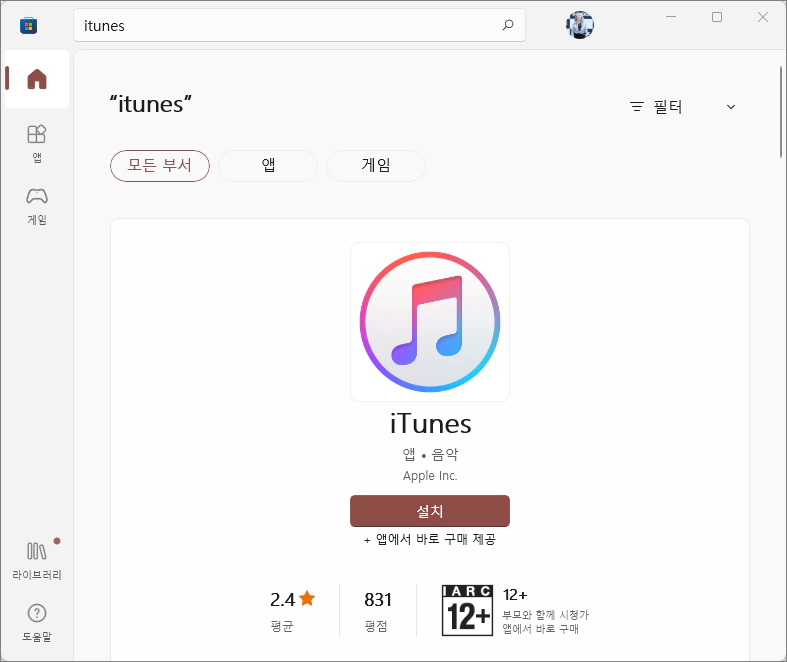Open the Microsoft Store logo icon
787x662 pixels.
coord(28,25)
